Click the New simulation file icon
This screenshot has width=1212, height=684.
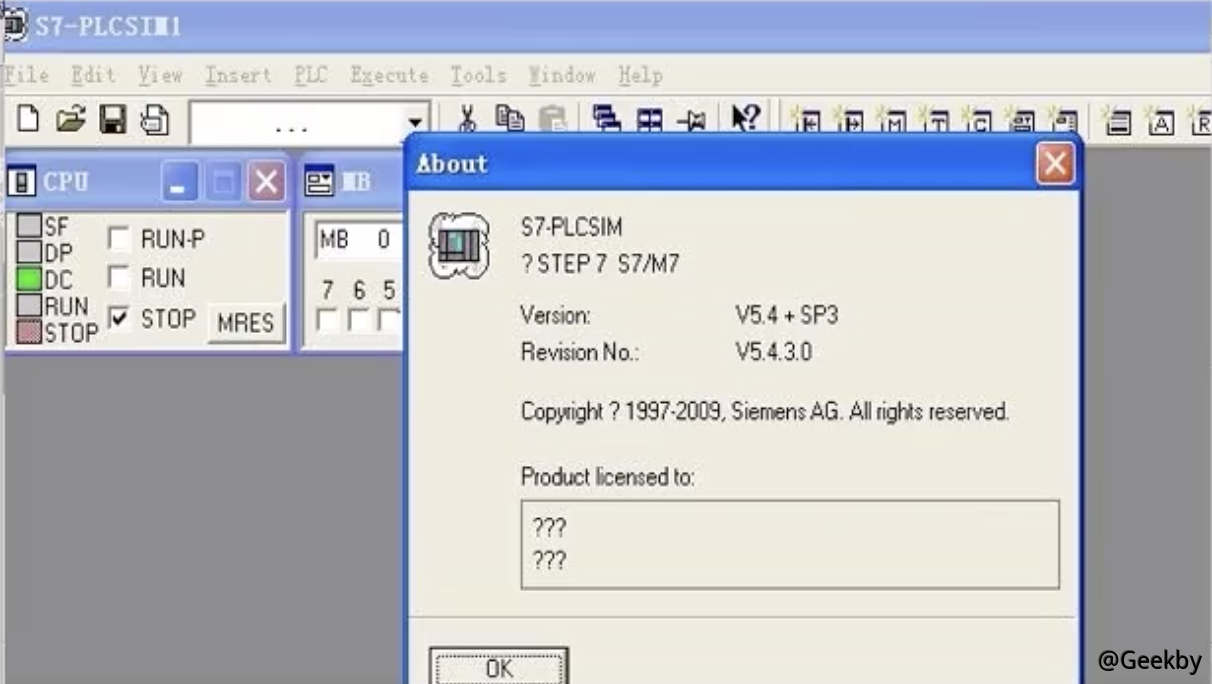(x=29, y=120)
